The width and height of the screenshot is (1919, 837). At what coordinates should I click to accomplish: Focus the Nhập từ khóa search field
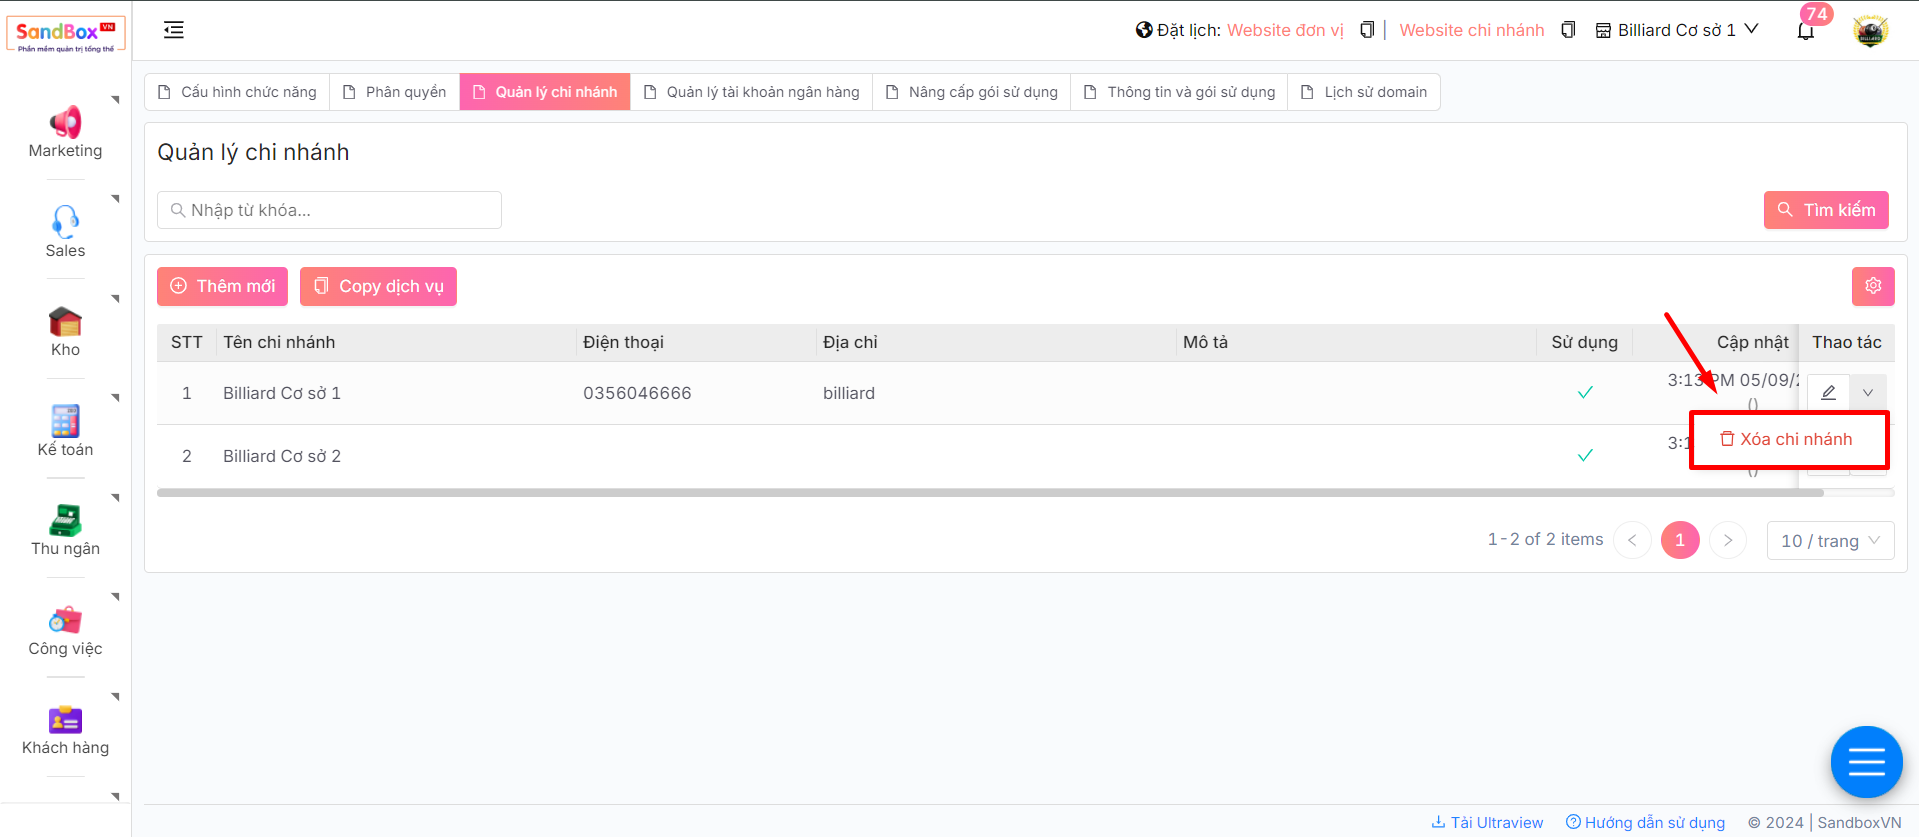point(330,210)
